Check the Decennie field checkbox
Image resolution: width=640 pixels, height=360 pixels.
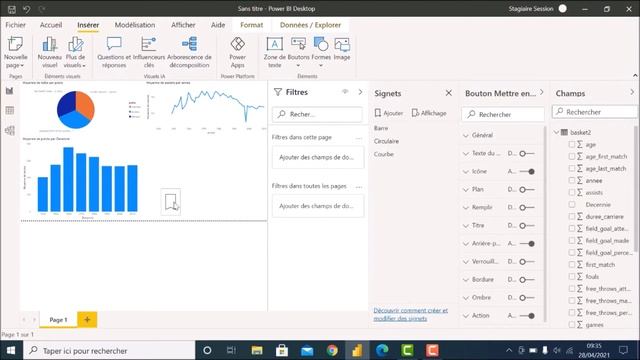(x=572, y=204)
